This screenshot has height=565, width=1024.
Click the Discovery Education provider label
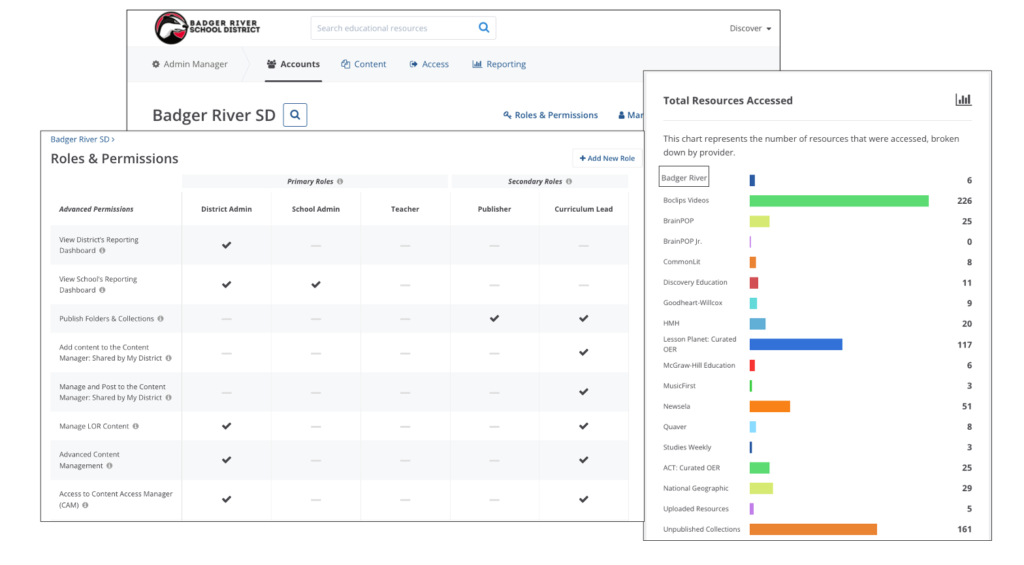coord(695,282)
